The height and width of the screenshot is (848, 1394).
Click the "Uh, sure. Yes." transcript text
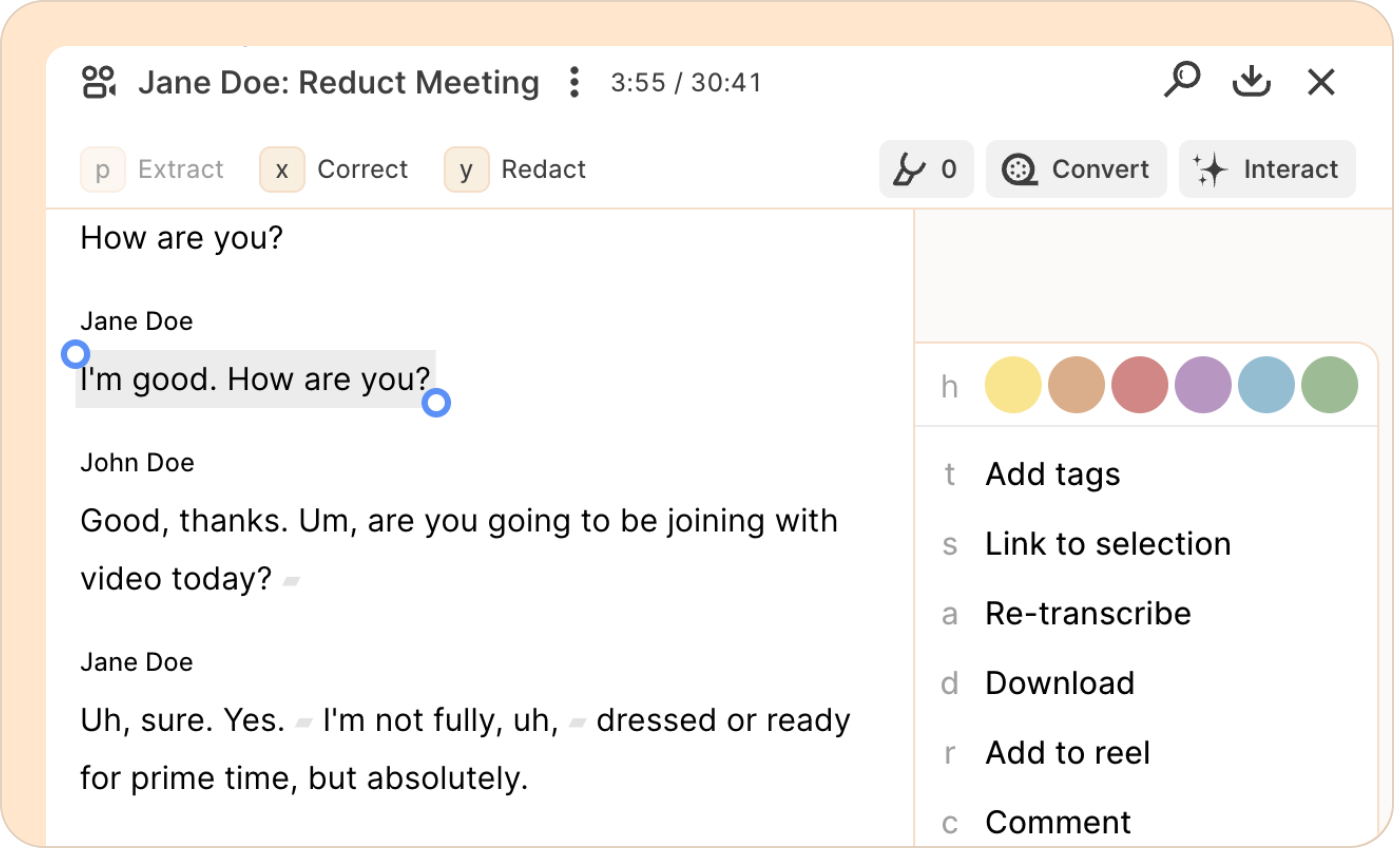click(183, 720)
